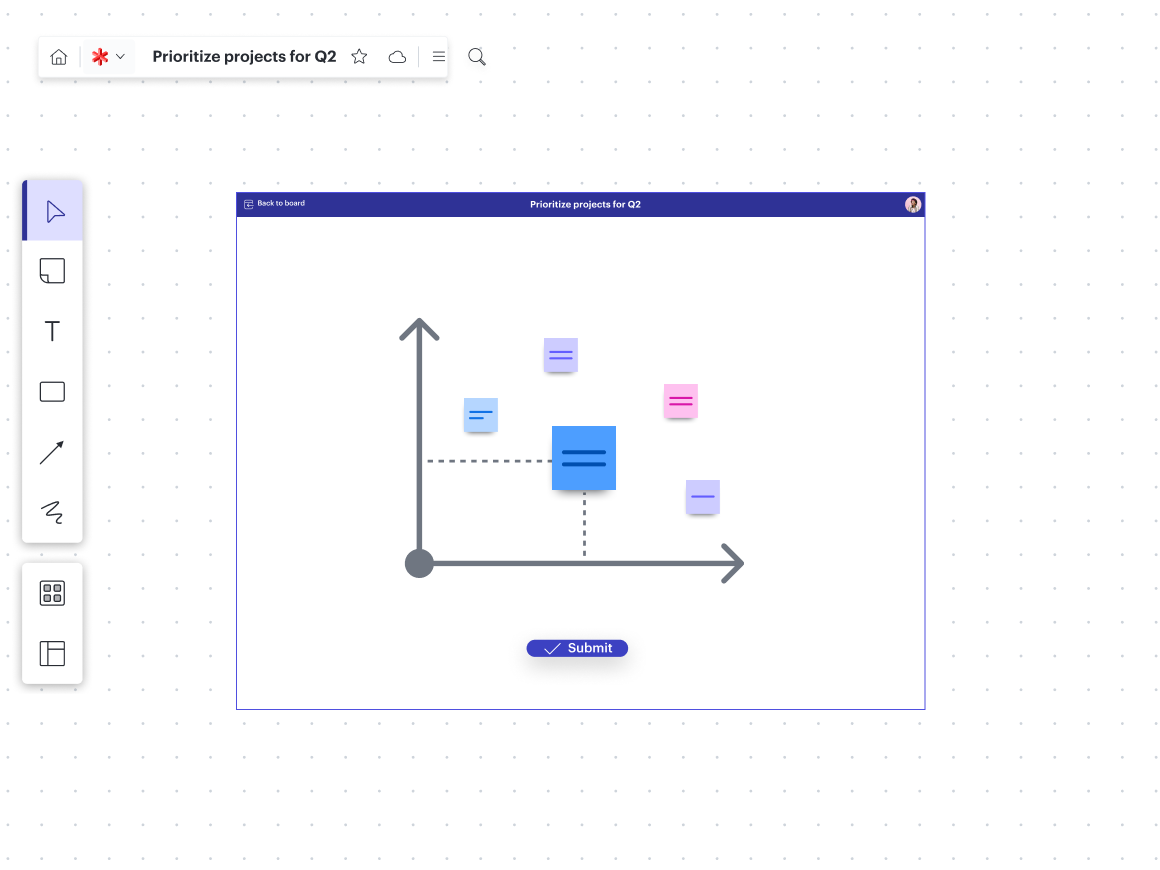Select the pointer selection tool

click(53, 211)
